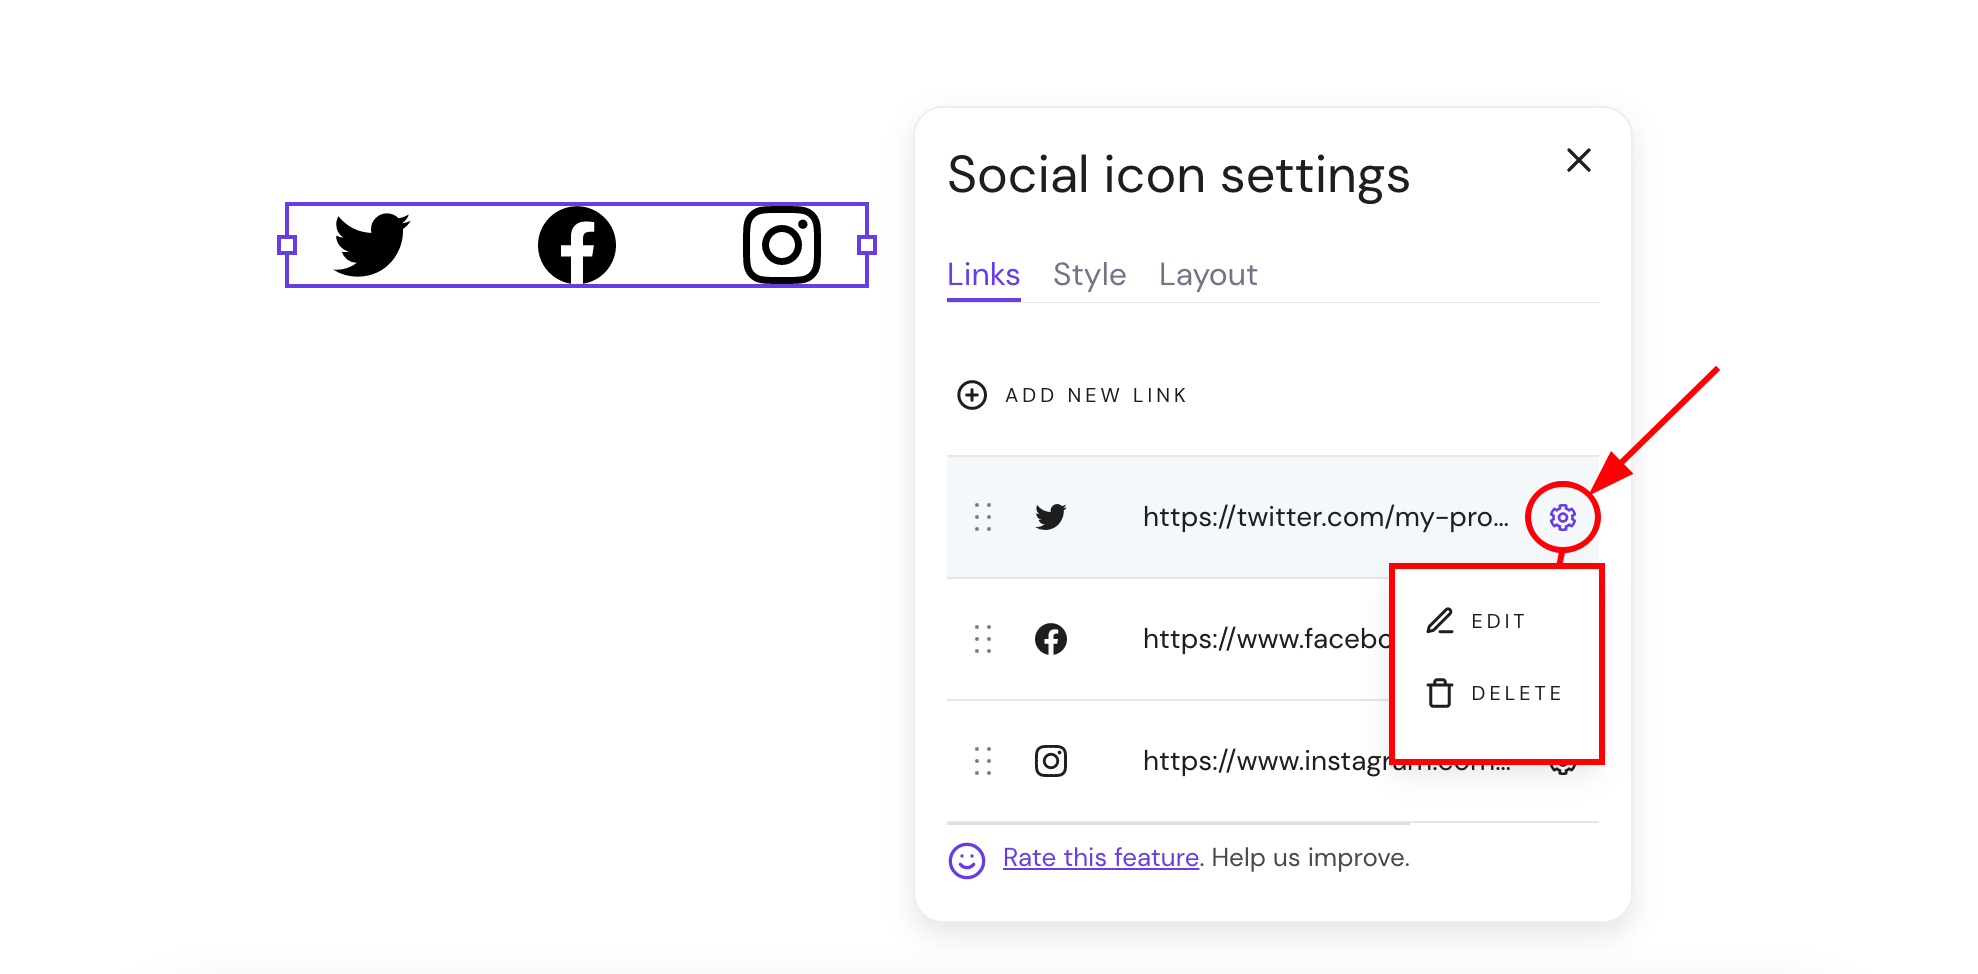Viewport: 1978px width, 974px height.
Task: Click the Instagram icon on canvas
Action: (782, 245)
